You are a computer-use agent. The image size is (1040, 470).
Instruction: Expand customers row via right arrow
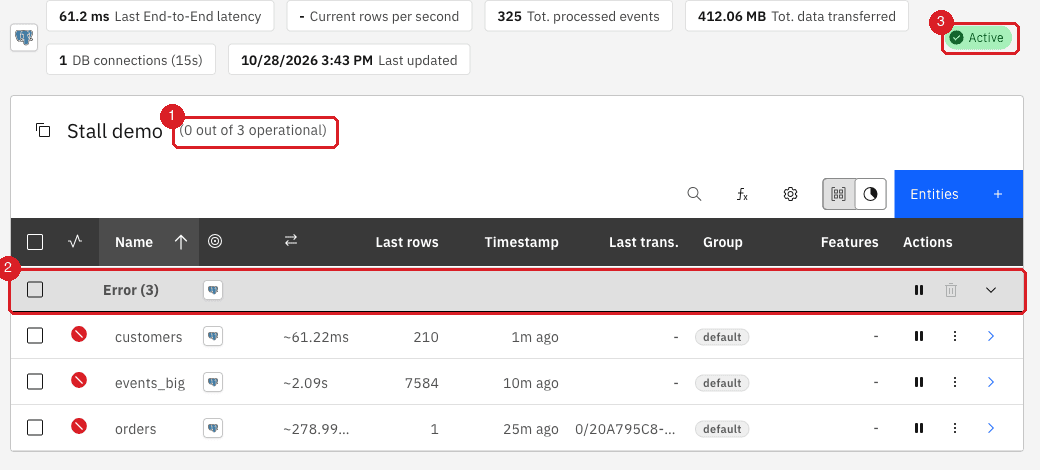tap(991, 336)
